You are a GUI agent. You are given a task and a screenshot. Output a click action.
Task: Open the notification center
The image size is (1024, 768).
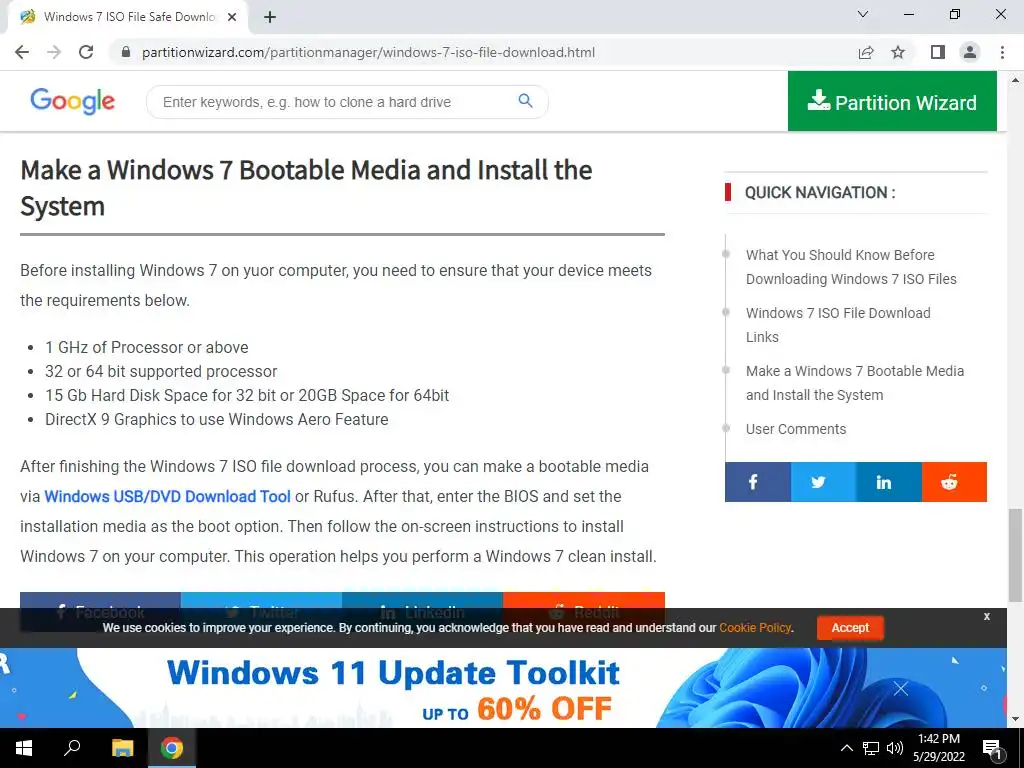(992, 748)
